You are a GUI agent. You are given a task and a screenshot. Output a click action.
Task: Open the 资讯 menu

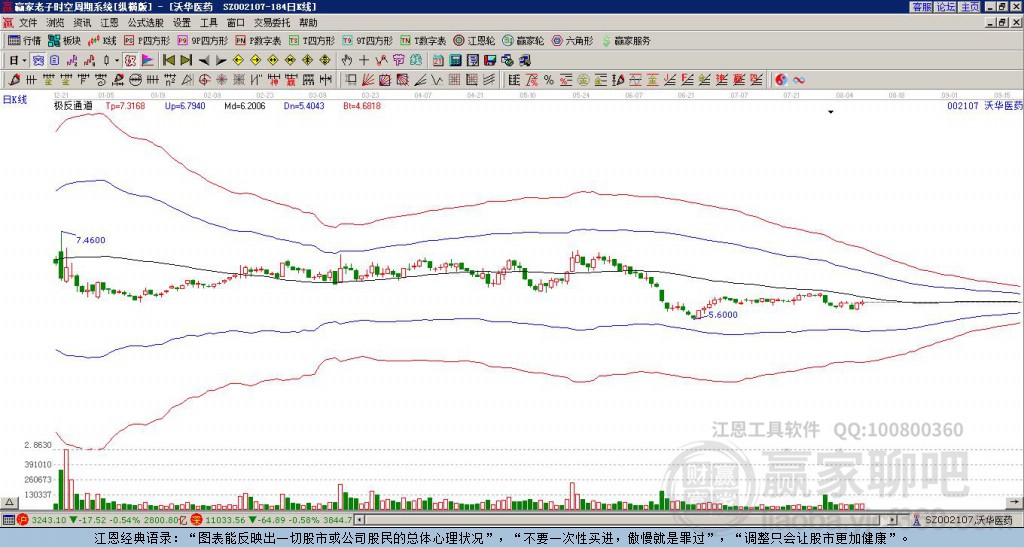coord(82,23)
